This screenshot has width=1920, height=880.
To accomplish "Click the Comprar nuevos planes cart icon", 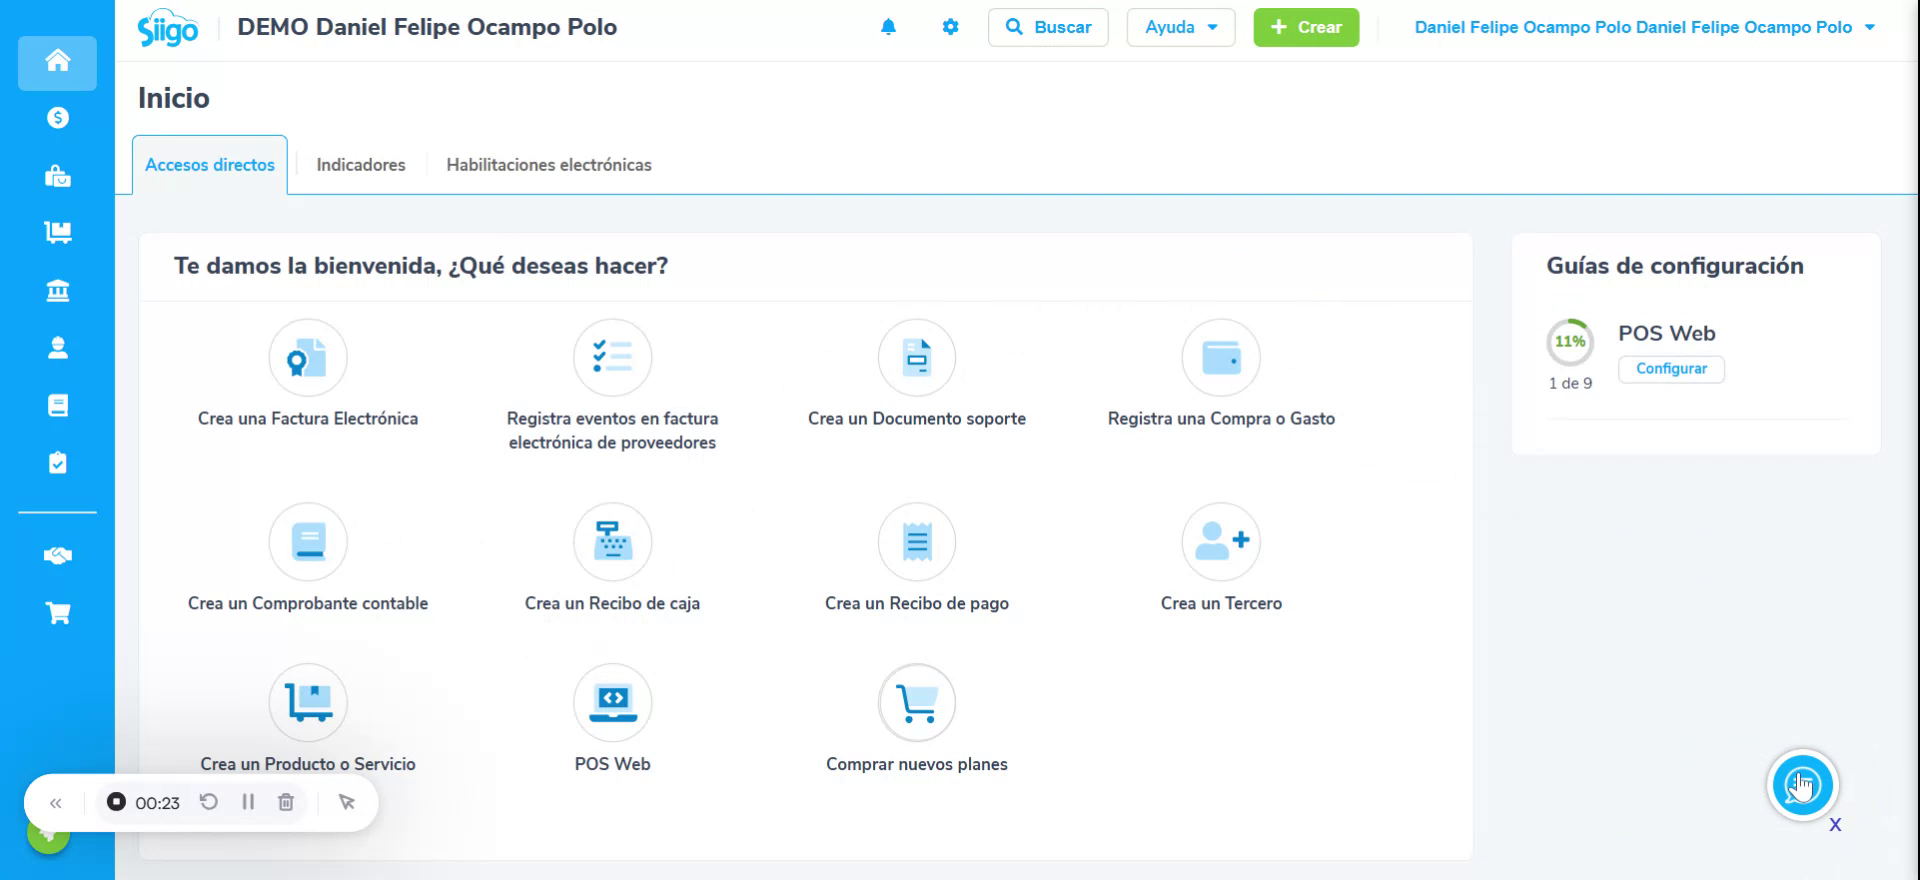I will point(917,703).
